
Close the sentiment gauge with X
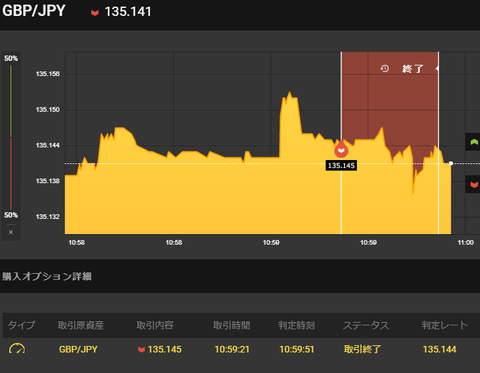click(x=11, y=232)
